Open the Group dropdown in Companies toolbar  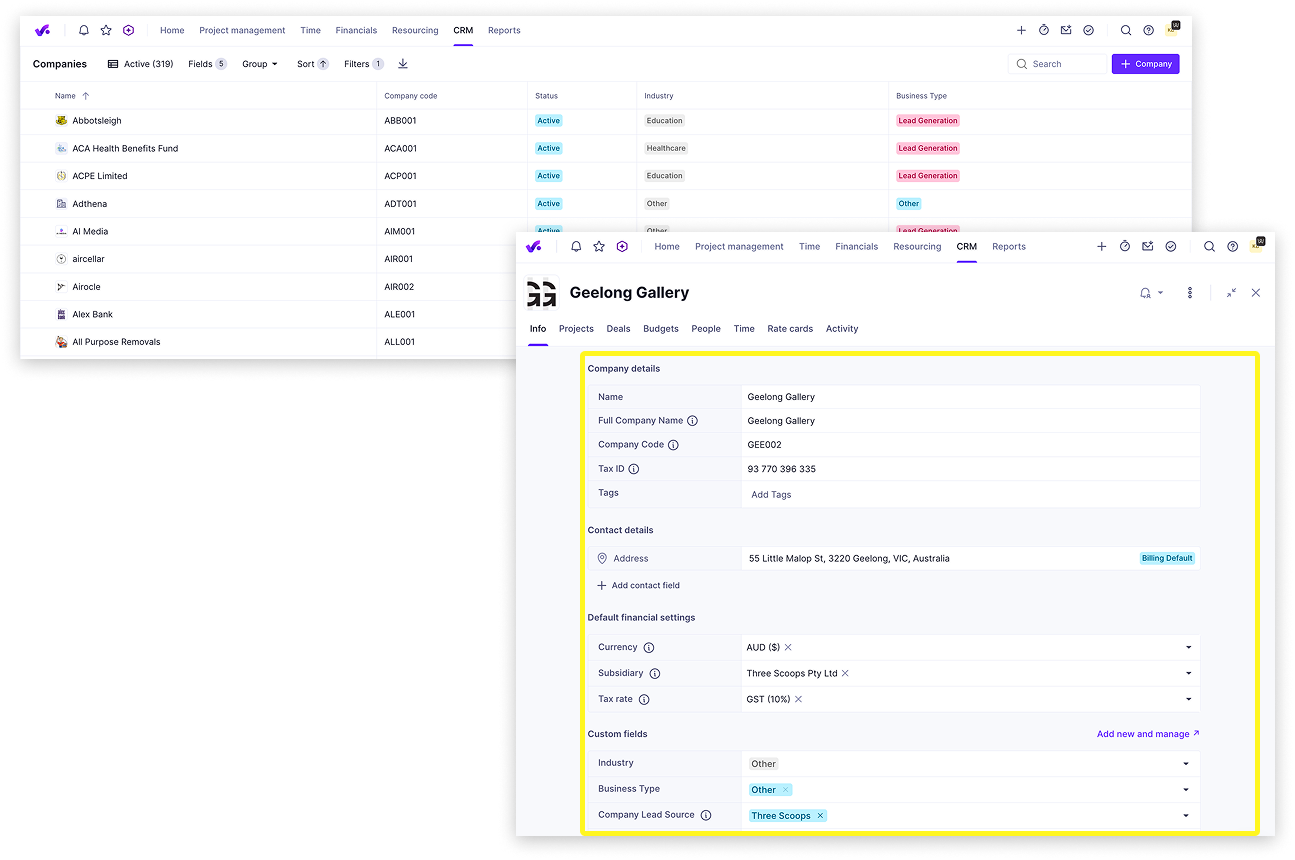click(260, 64)
